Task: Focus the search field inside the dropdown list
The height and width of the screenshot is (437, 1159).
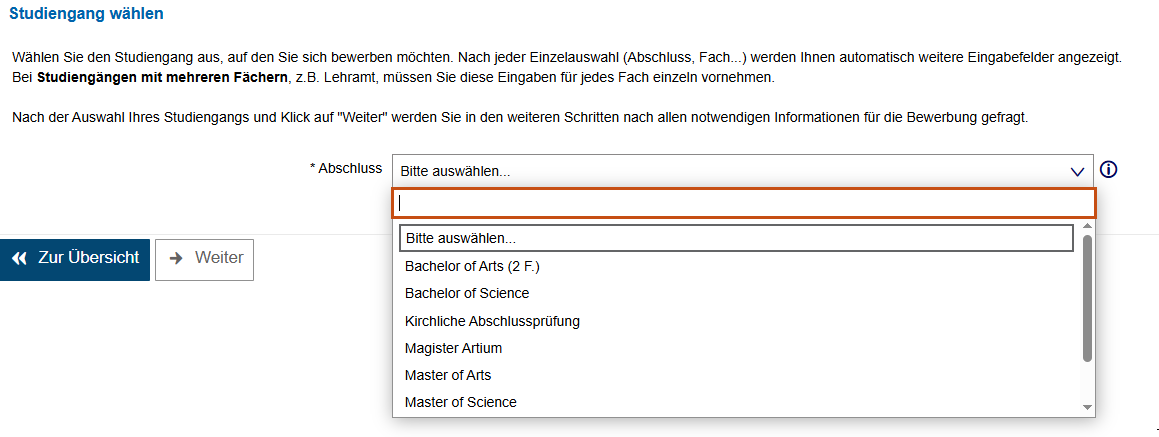Action: 744,203
